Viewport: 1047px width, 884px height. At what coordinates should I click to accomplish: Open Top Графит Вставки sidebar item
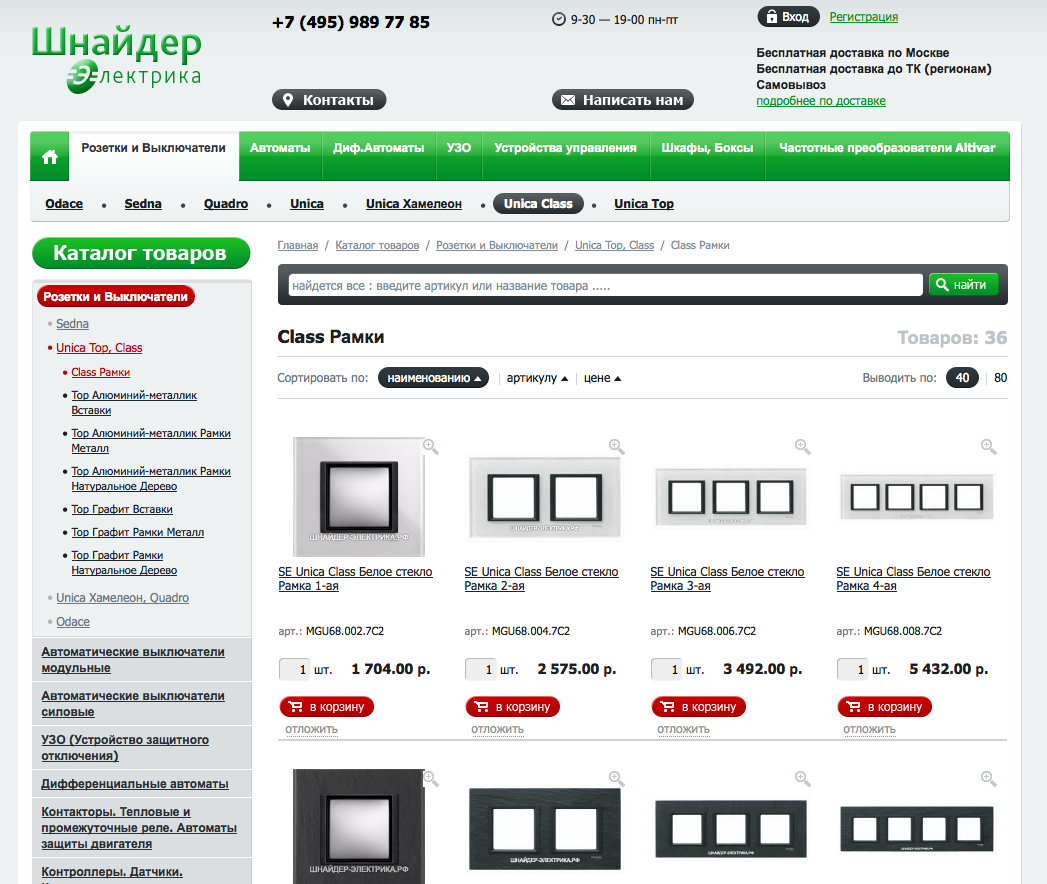tap(122, 509)
